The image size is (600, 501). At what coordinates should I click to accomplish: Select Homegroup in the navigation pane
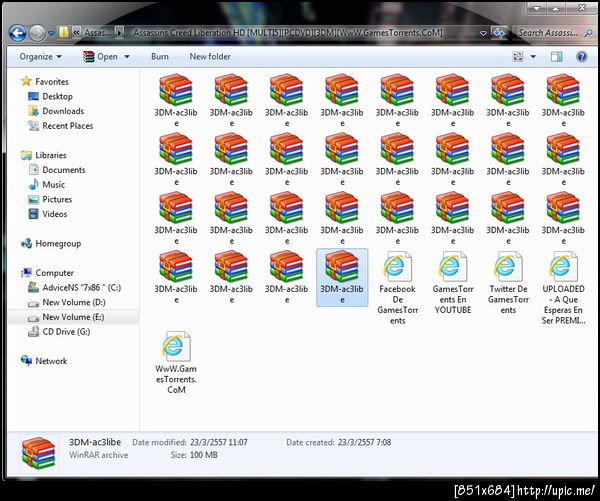[51, 243]
